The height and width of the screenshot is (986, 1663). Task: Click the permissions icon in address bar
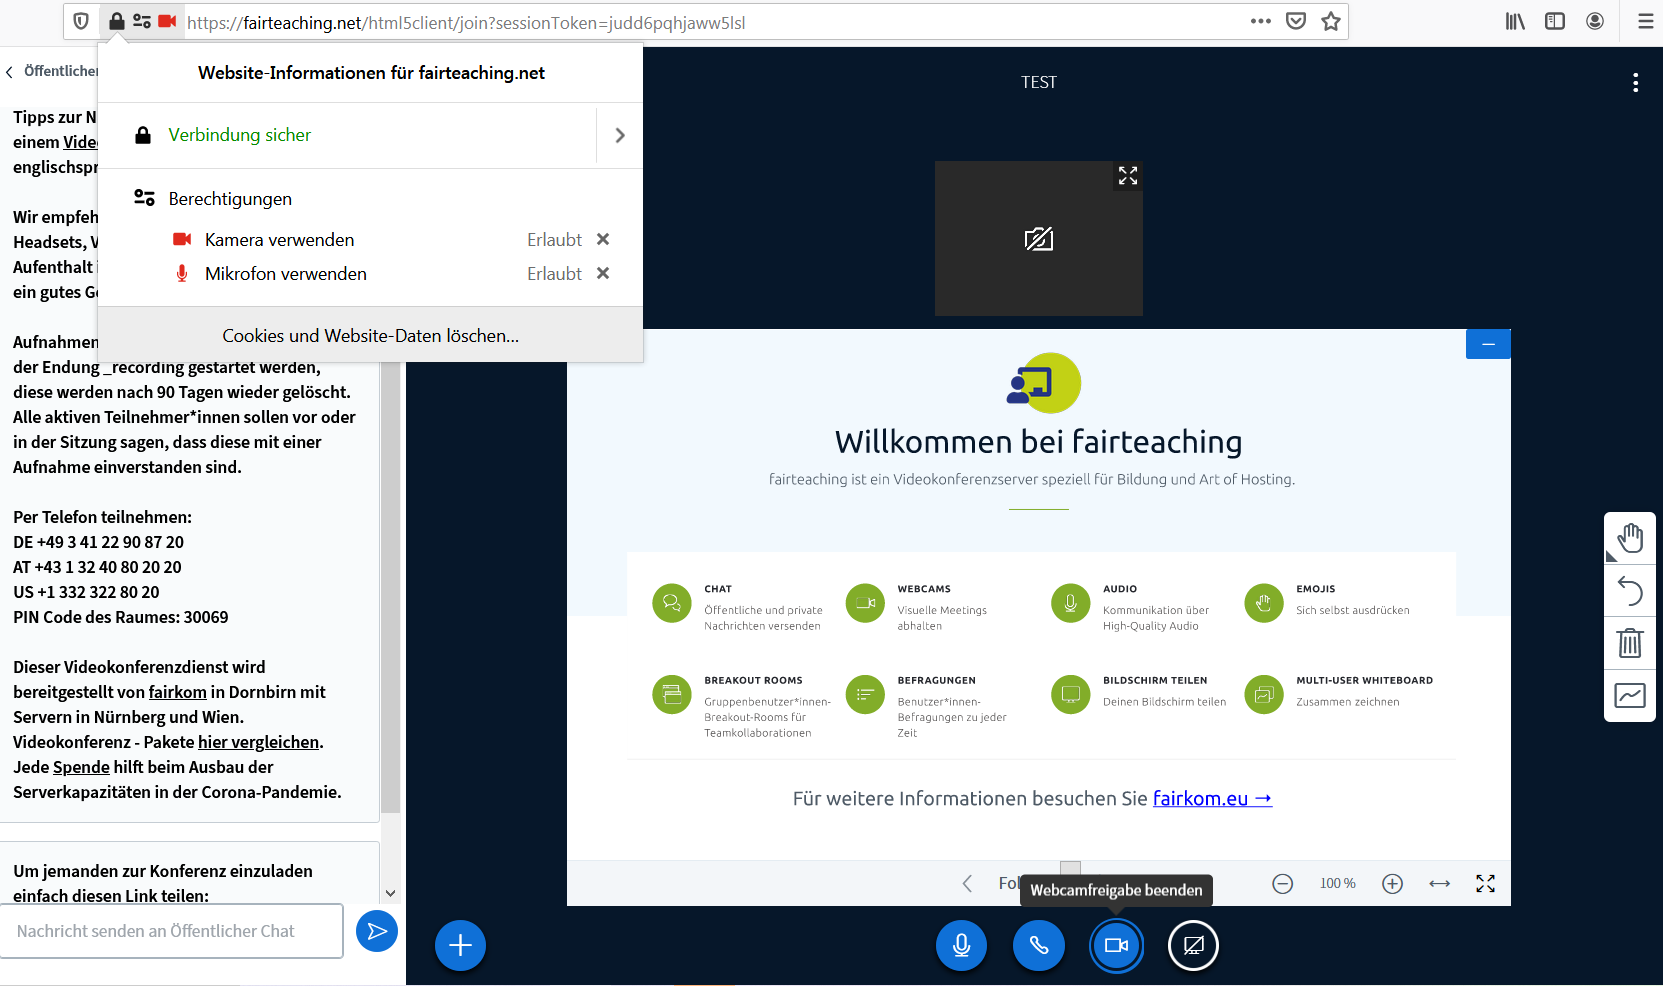(142, 21)
